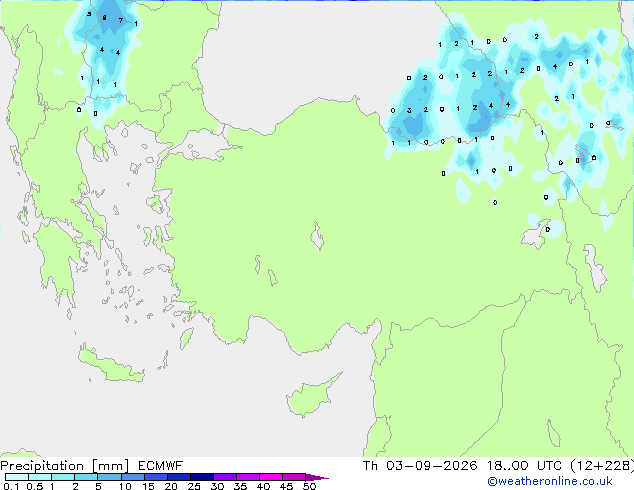The width and height of the screenshot is (634, 490).
Task: Click the "7" precipitation value on map
Action: [120, 20]
